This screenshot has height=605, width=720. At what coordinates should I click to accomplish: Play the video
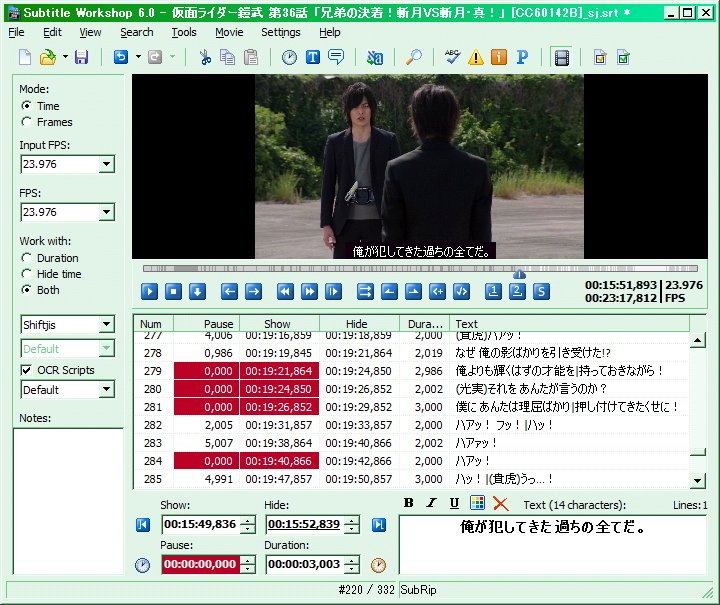(x=149, y=291)
